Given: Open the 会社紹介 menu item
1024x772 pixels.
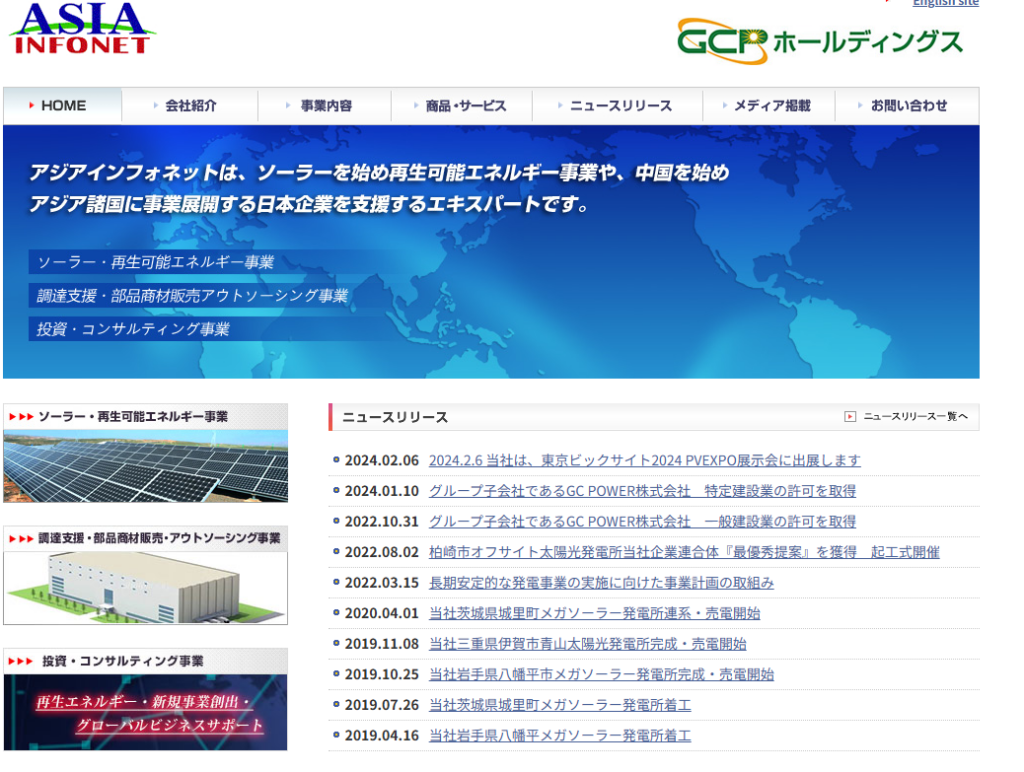Looking at the screenshot, I should click(x=190, y=105).
